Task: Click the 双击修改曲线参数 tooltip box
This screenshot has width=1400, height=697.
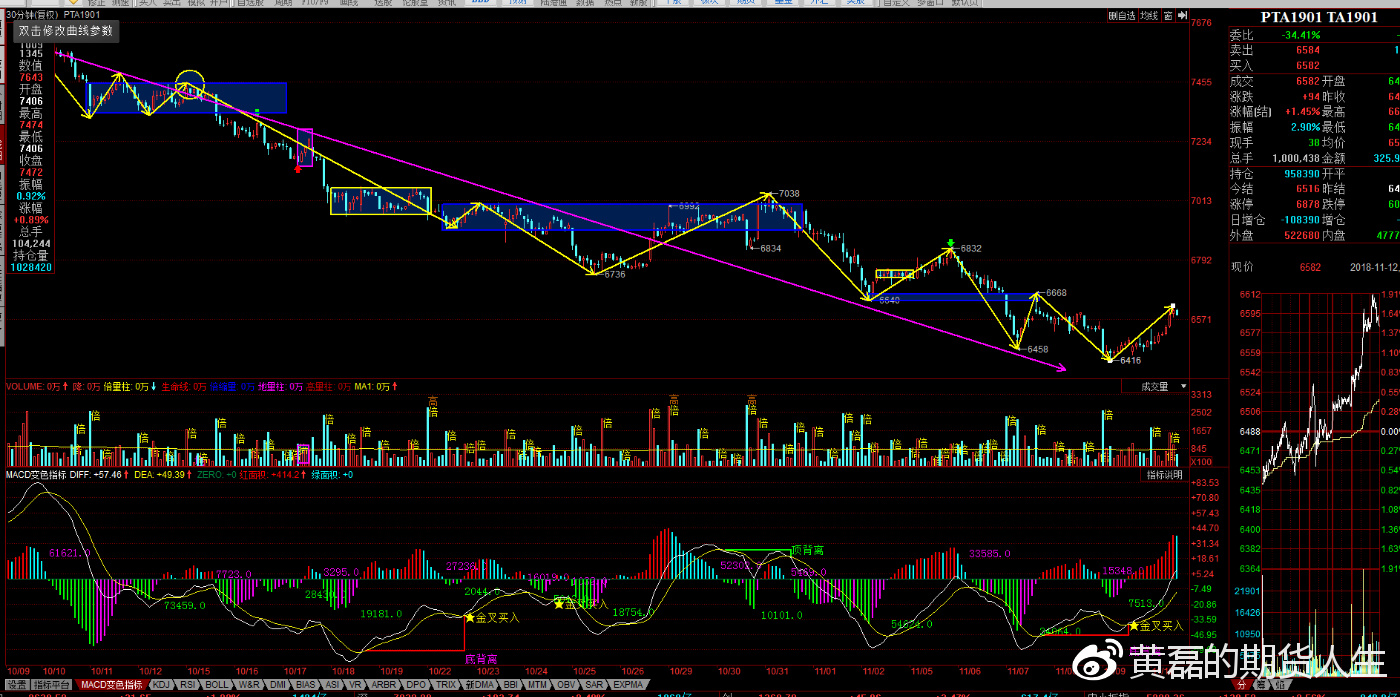Action: [x=66, y=31]
